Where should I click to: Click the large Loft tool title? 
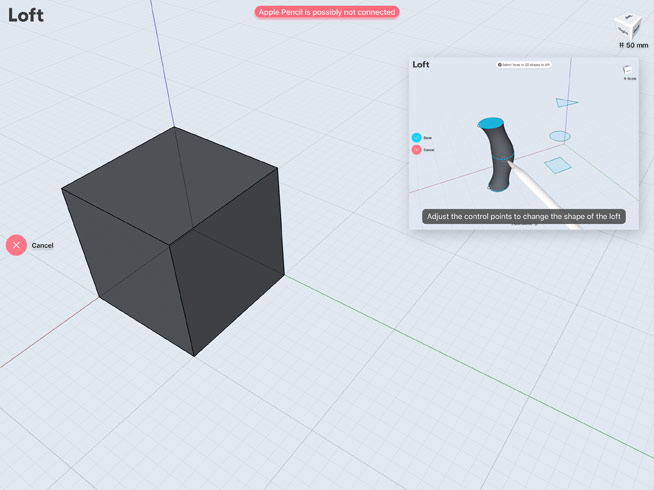point(26,16)
